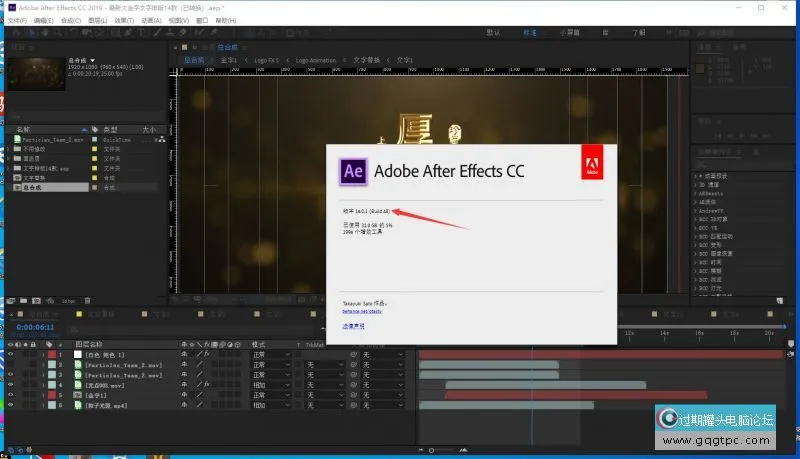Open 法律声明 link in About dialog
This screenshot has height=459, width=800.
pyautogui.click(x=353, y=326)
